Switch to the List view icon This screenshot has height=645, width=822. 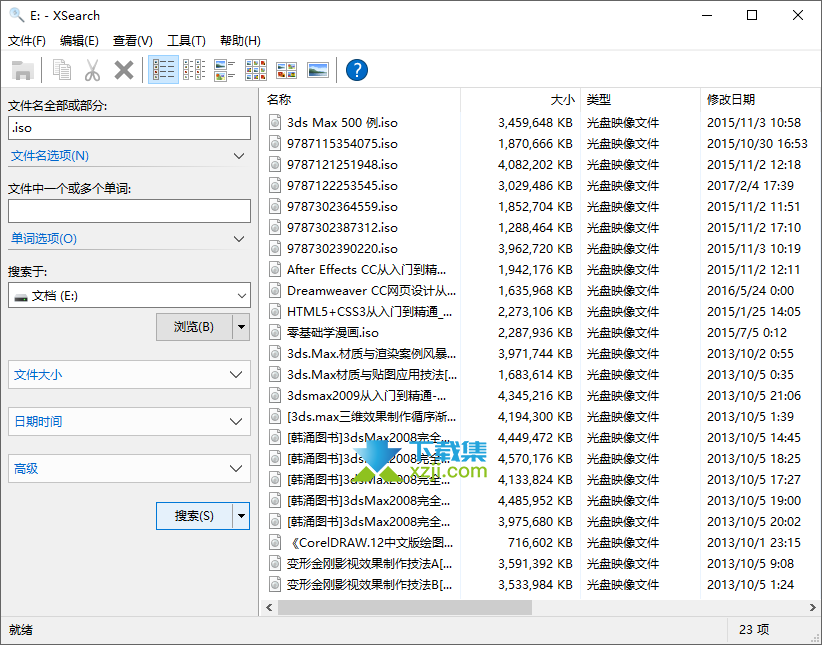click(194, 70)
